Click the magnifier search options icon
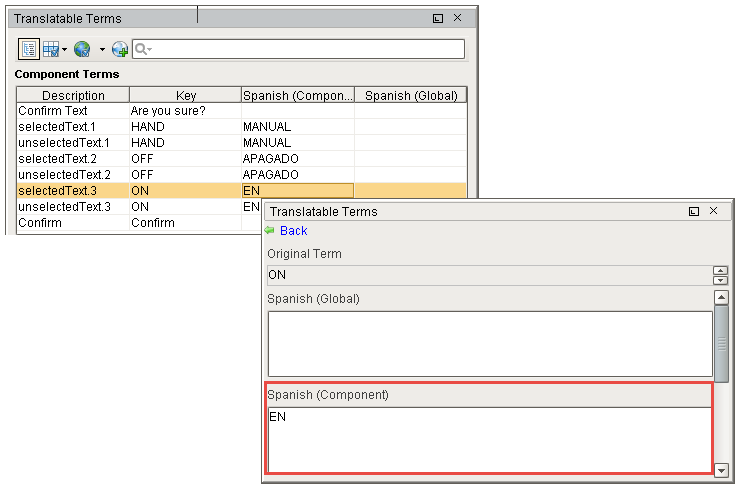 tap(143, 49)
